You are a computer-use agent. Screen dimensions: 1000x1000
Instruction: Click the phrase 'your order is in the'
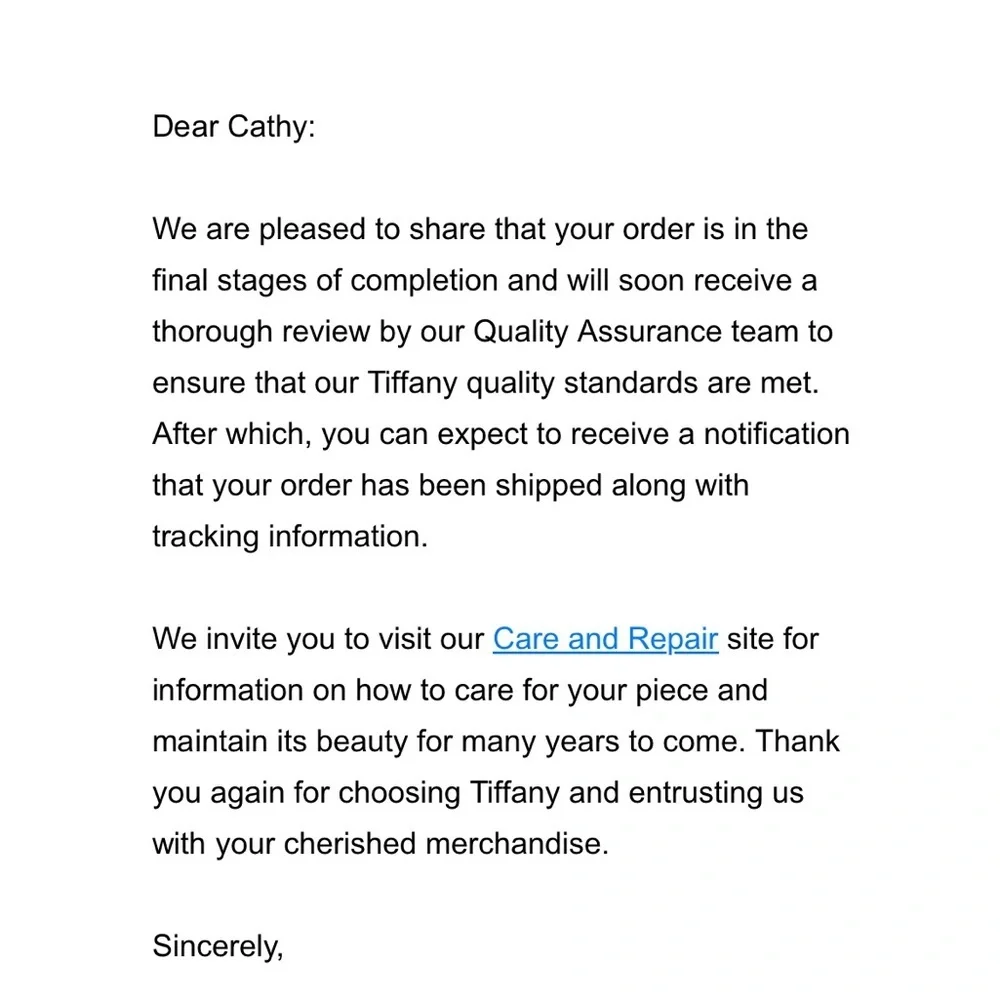coord(681,230)
